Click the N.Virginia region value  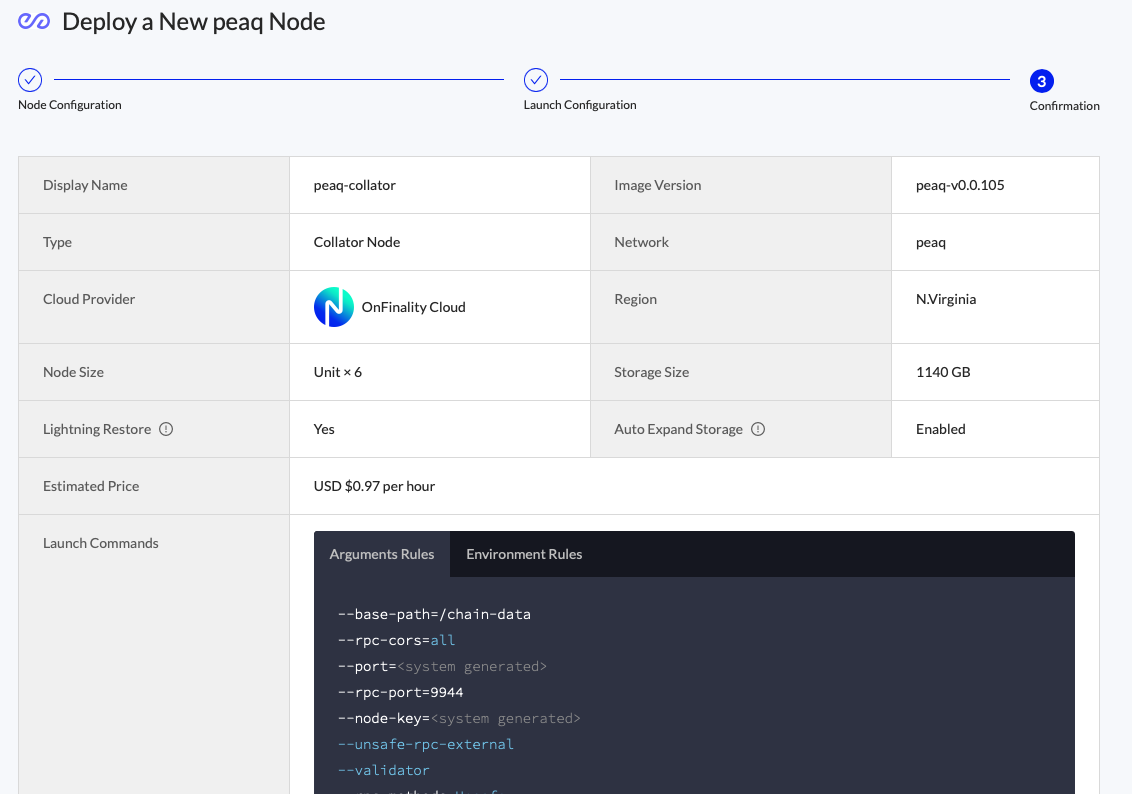946,299
